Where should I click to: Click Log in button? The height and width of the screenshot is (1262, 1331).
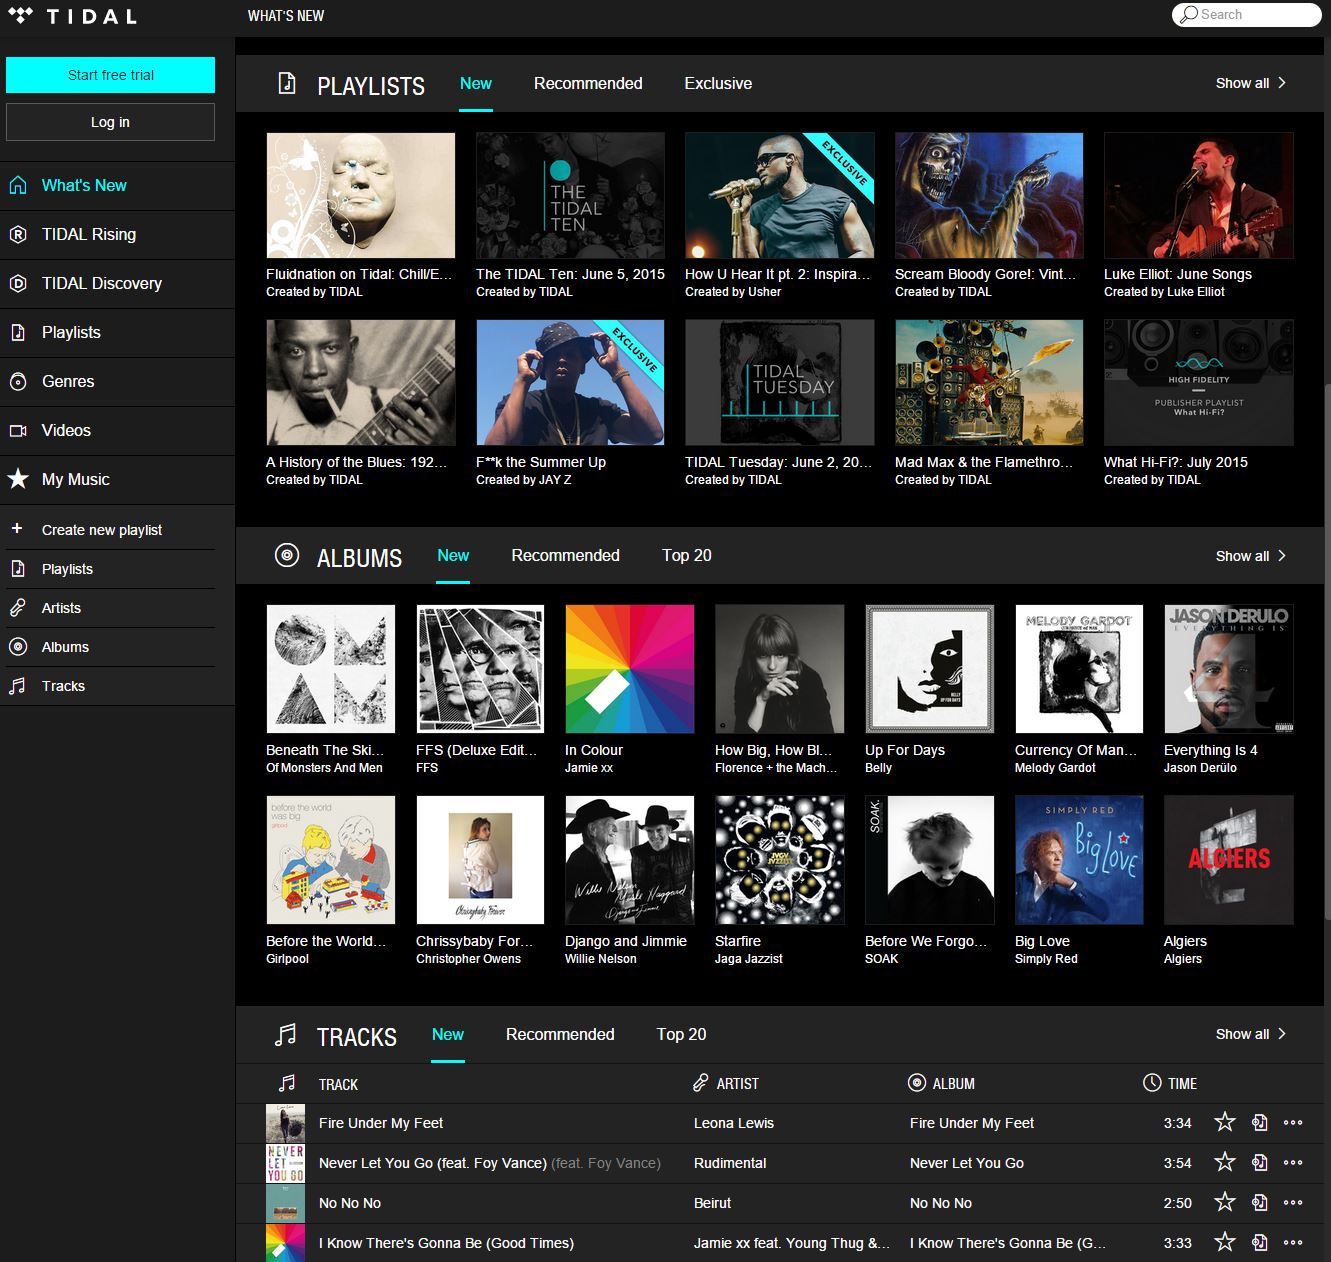[110, 122]
